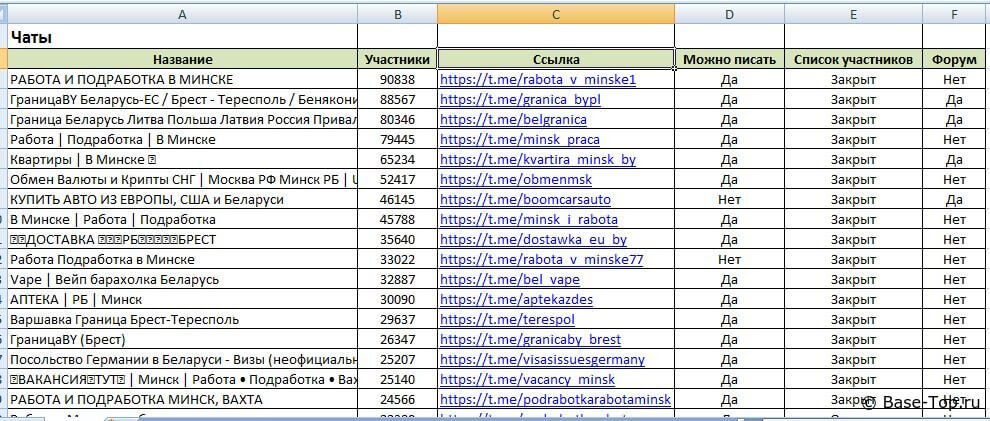The height and width of the screenshot is (421, 990).
Task: Open the t.me/granica_bypl link
Action: pyautogui.click(x=520, y=100)
